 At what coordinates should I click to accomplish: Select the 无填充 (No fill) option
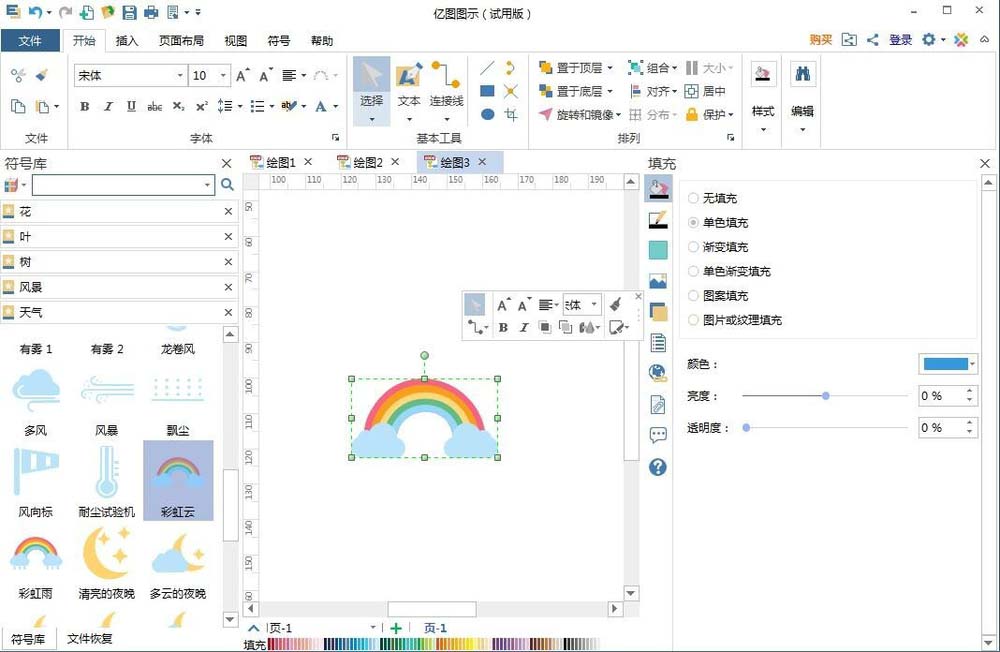pos(714,198)
